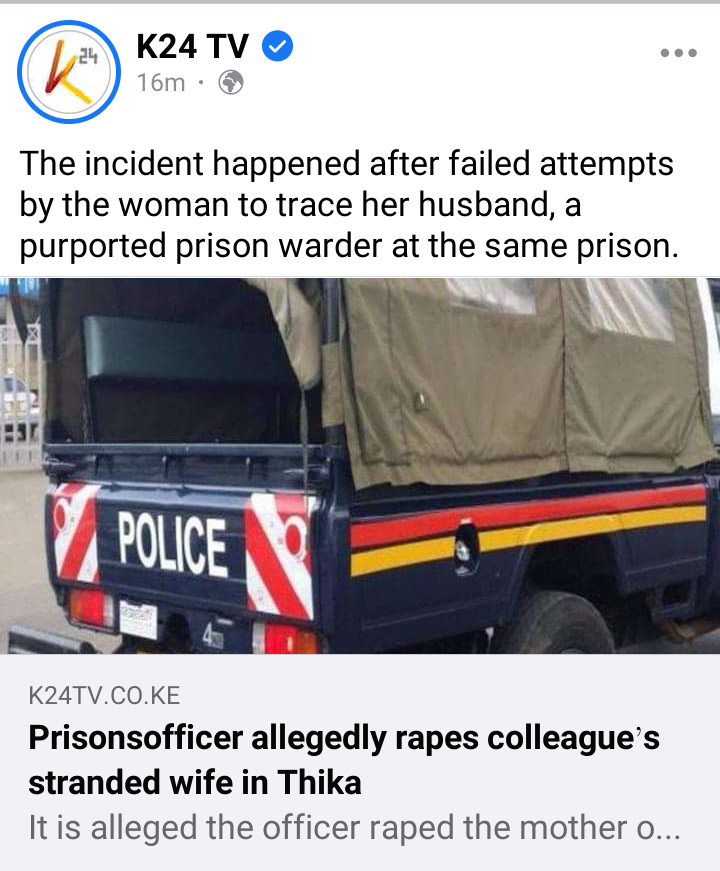This screenshot has width=720, height=871.
Task: Open the K24TV.CO.KE source link
Action: pos(104,695)
